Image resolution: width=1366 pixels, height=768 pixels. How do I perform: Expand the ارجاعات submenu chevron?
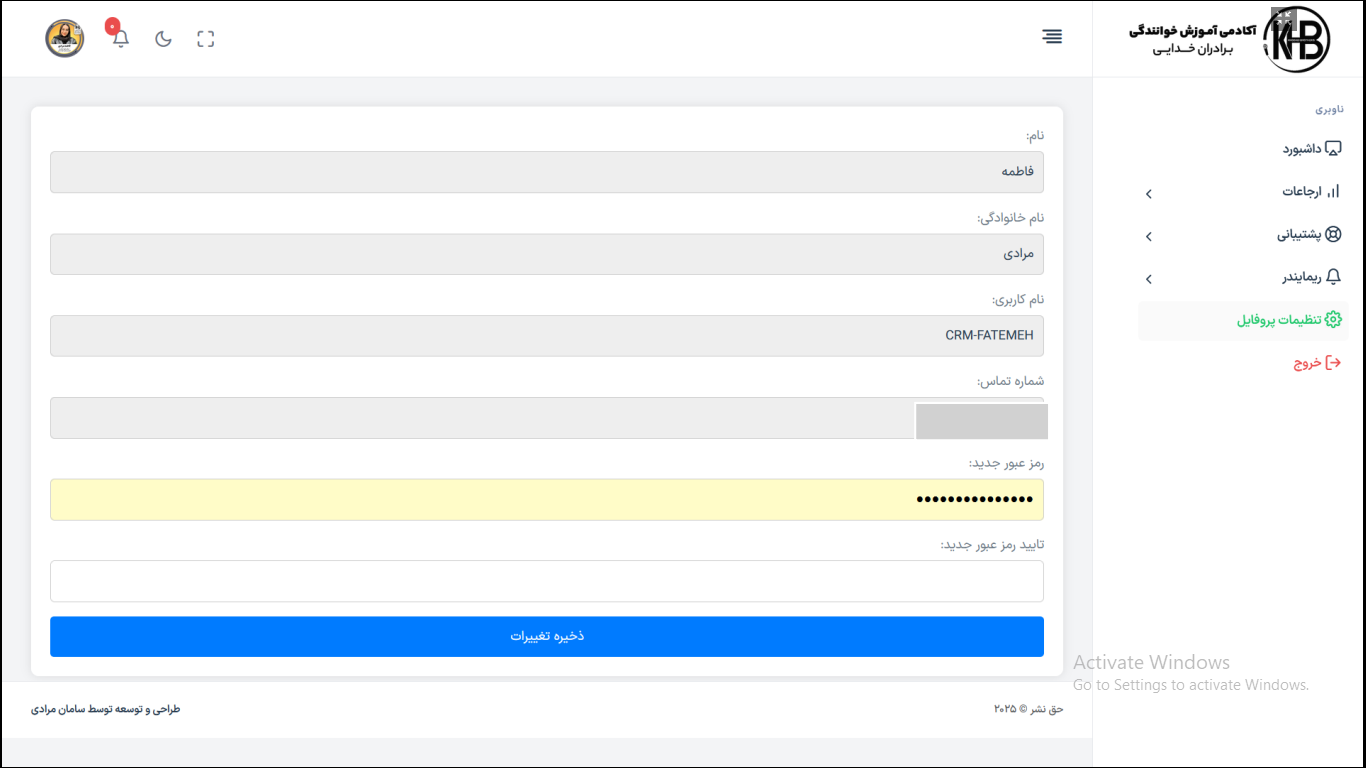coord(1149,194)
